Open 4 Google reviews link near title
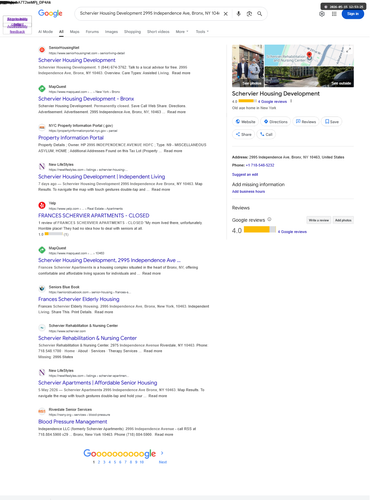This screenshot has width=374, height=500. click(272, 101)
